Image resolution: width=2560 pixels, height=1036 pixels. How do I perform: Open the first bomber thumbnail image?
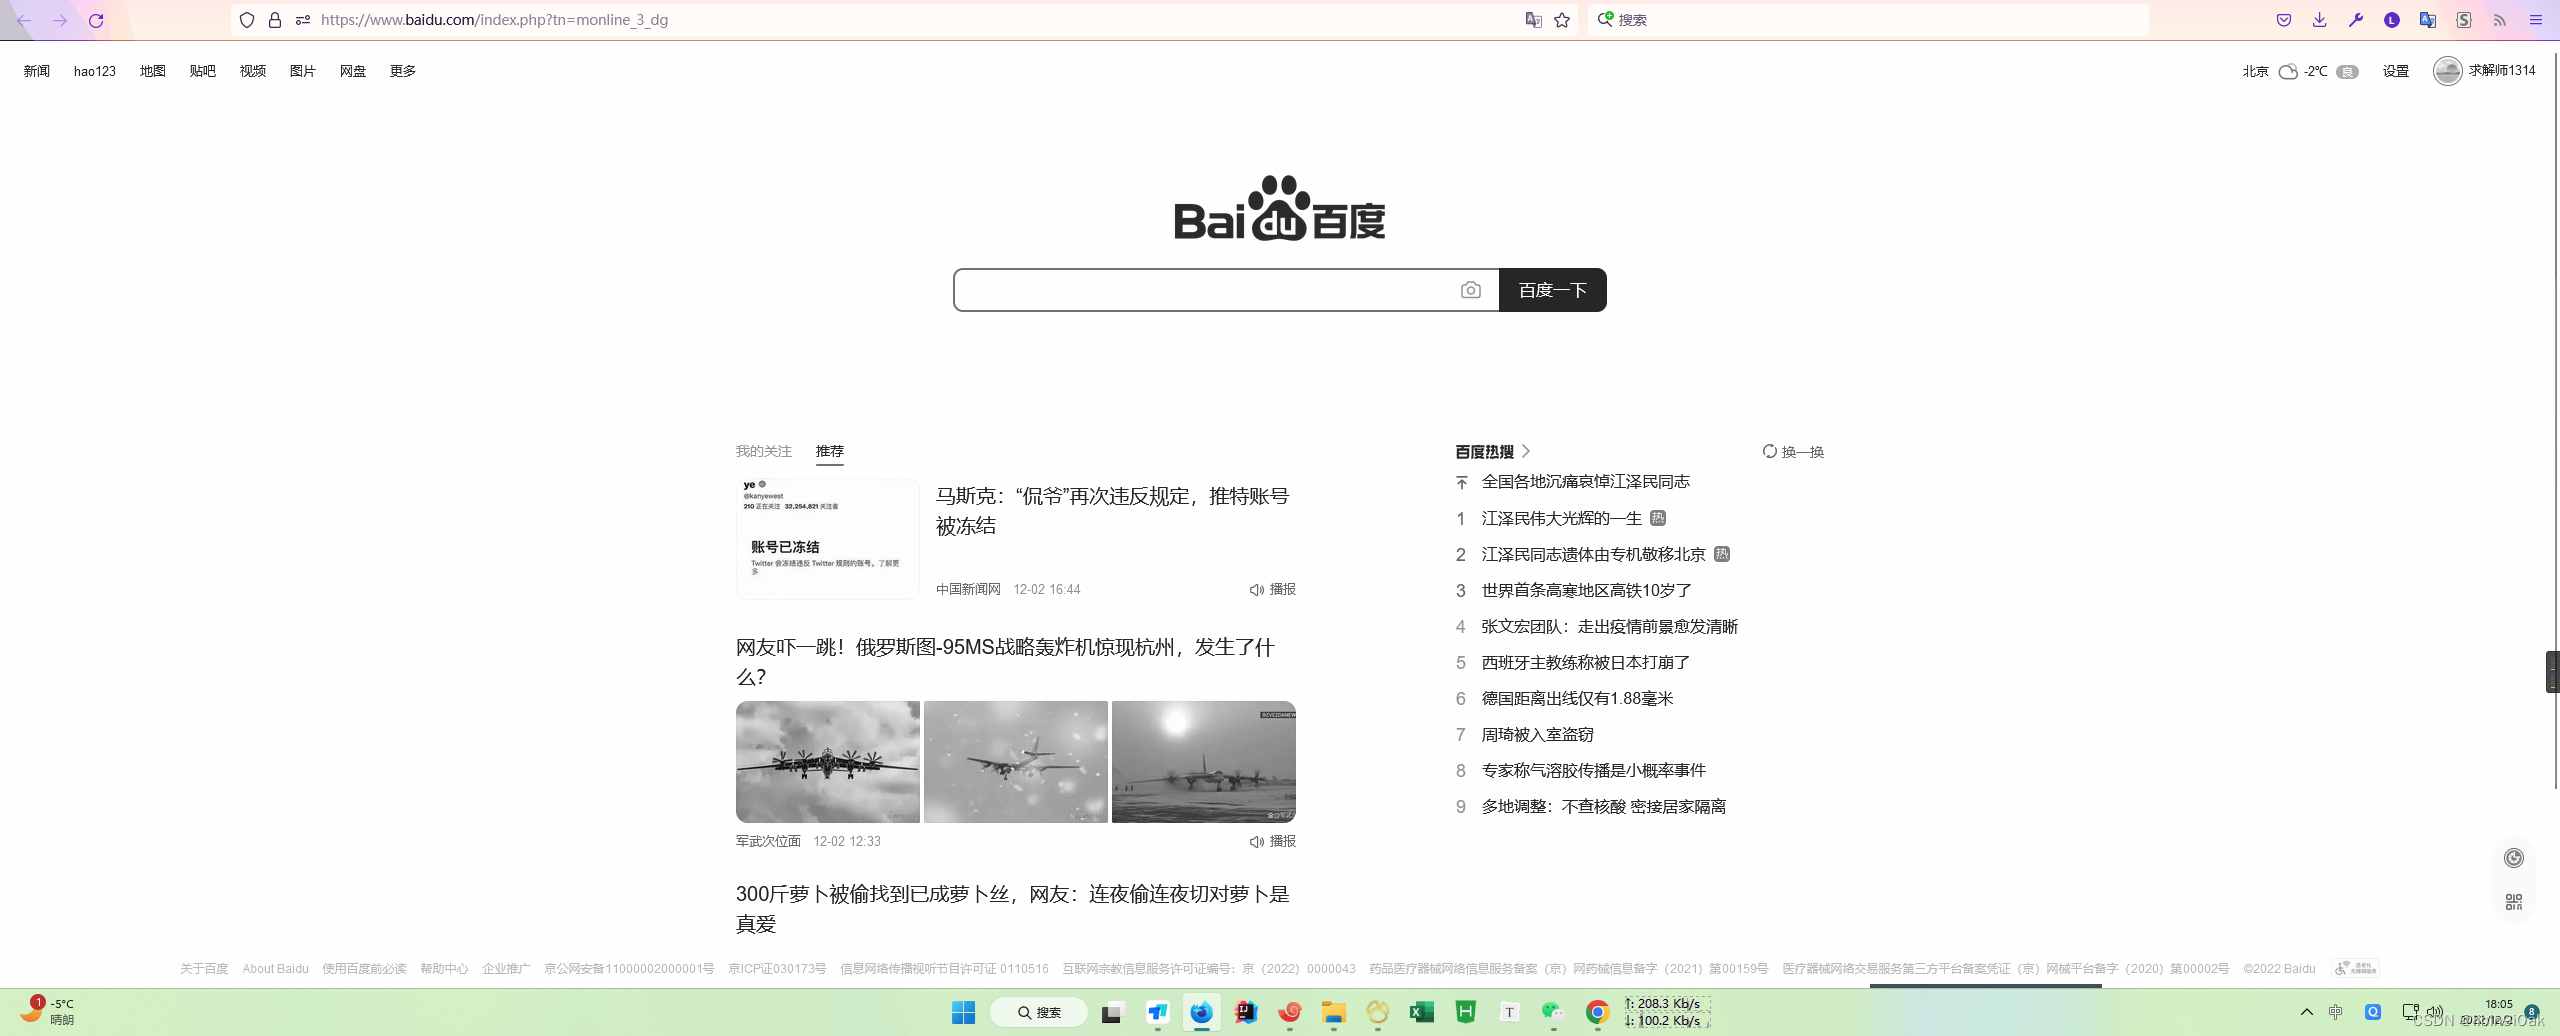point(828,762)
